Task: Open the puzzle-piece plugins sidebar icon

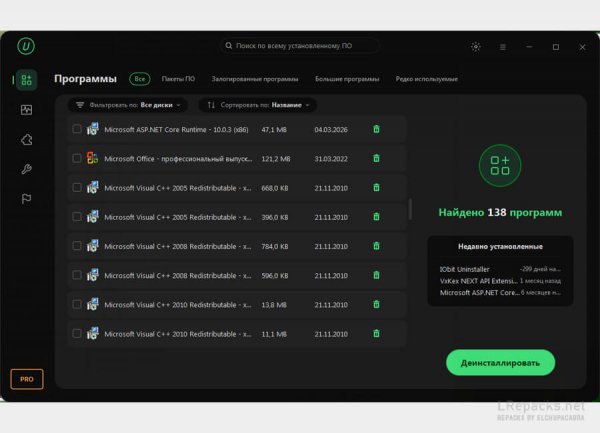Action: coord(26,140)
